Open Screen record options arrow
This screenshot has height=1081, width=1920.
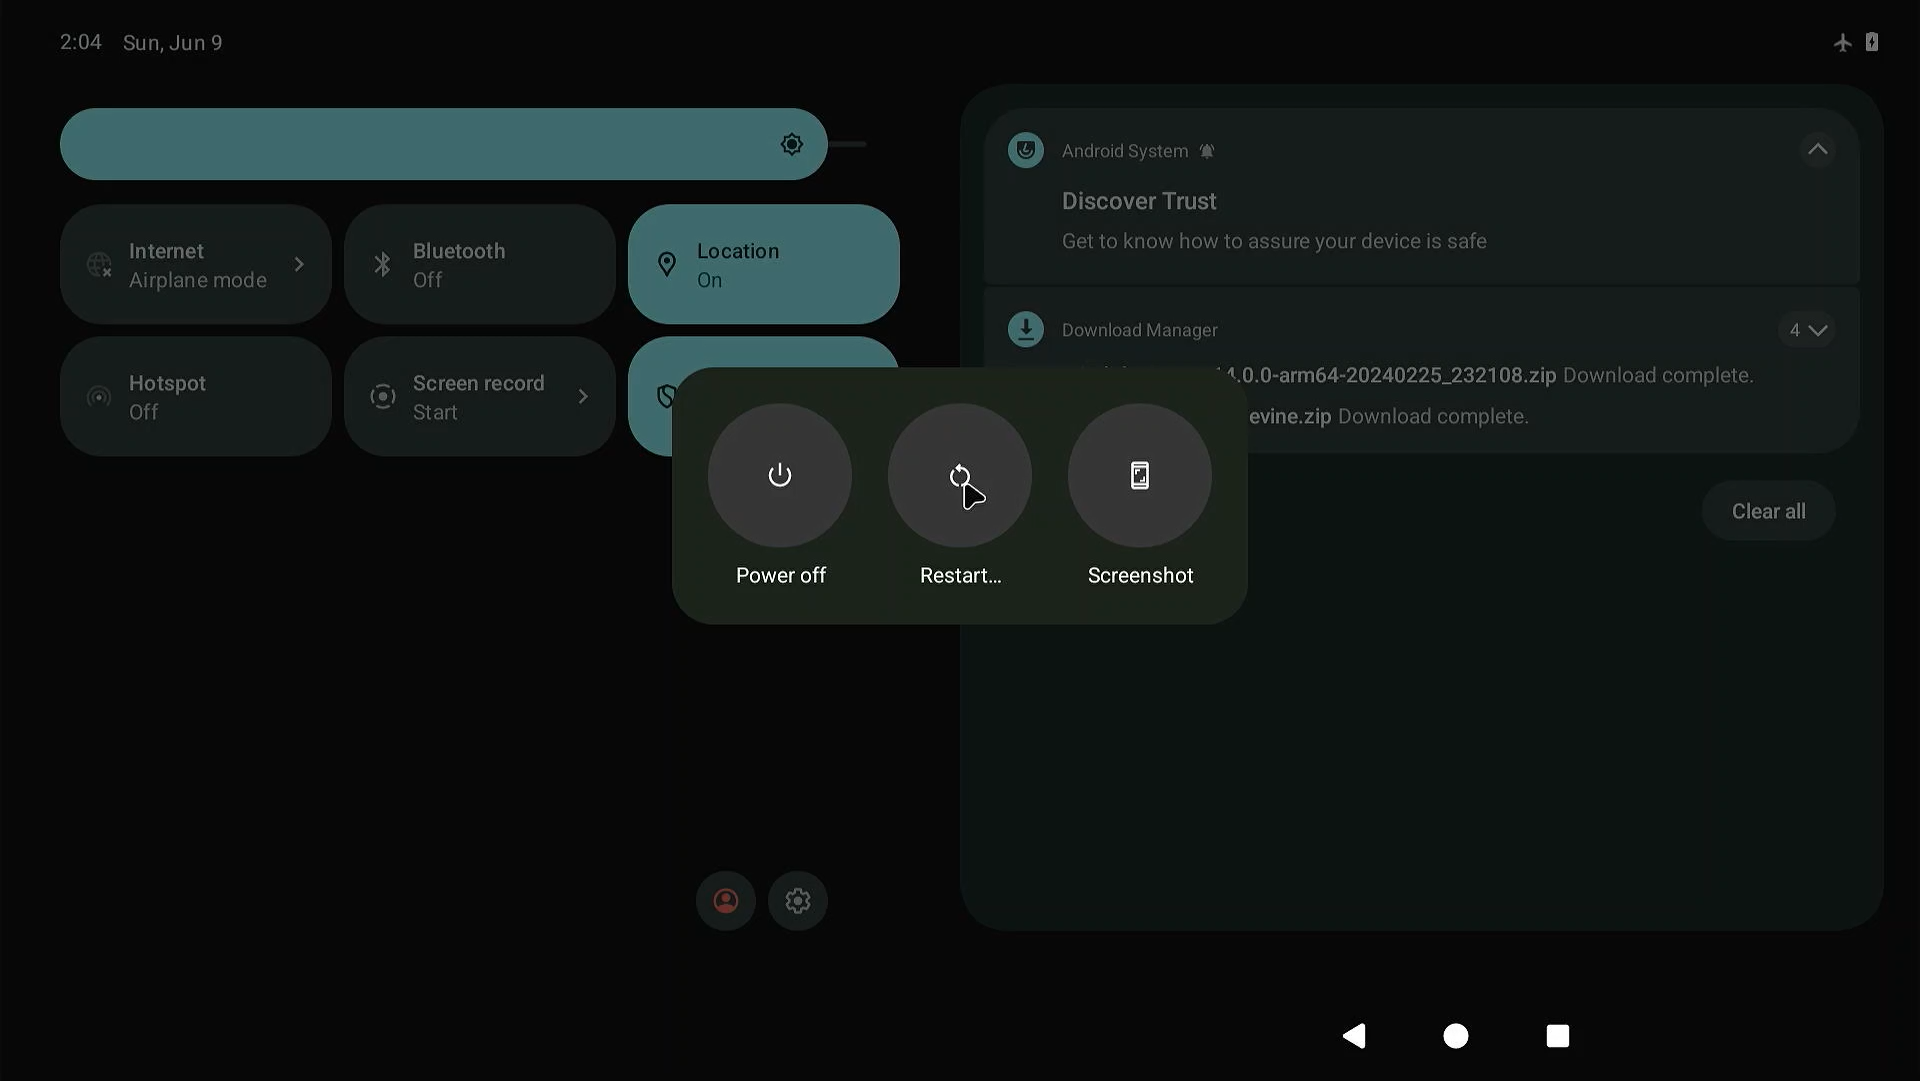[583, 397]
